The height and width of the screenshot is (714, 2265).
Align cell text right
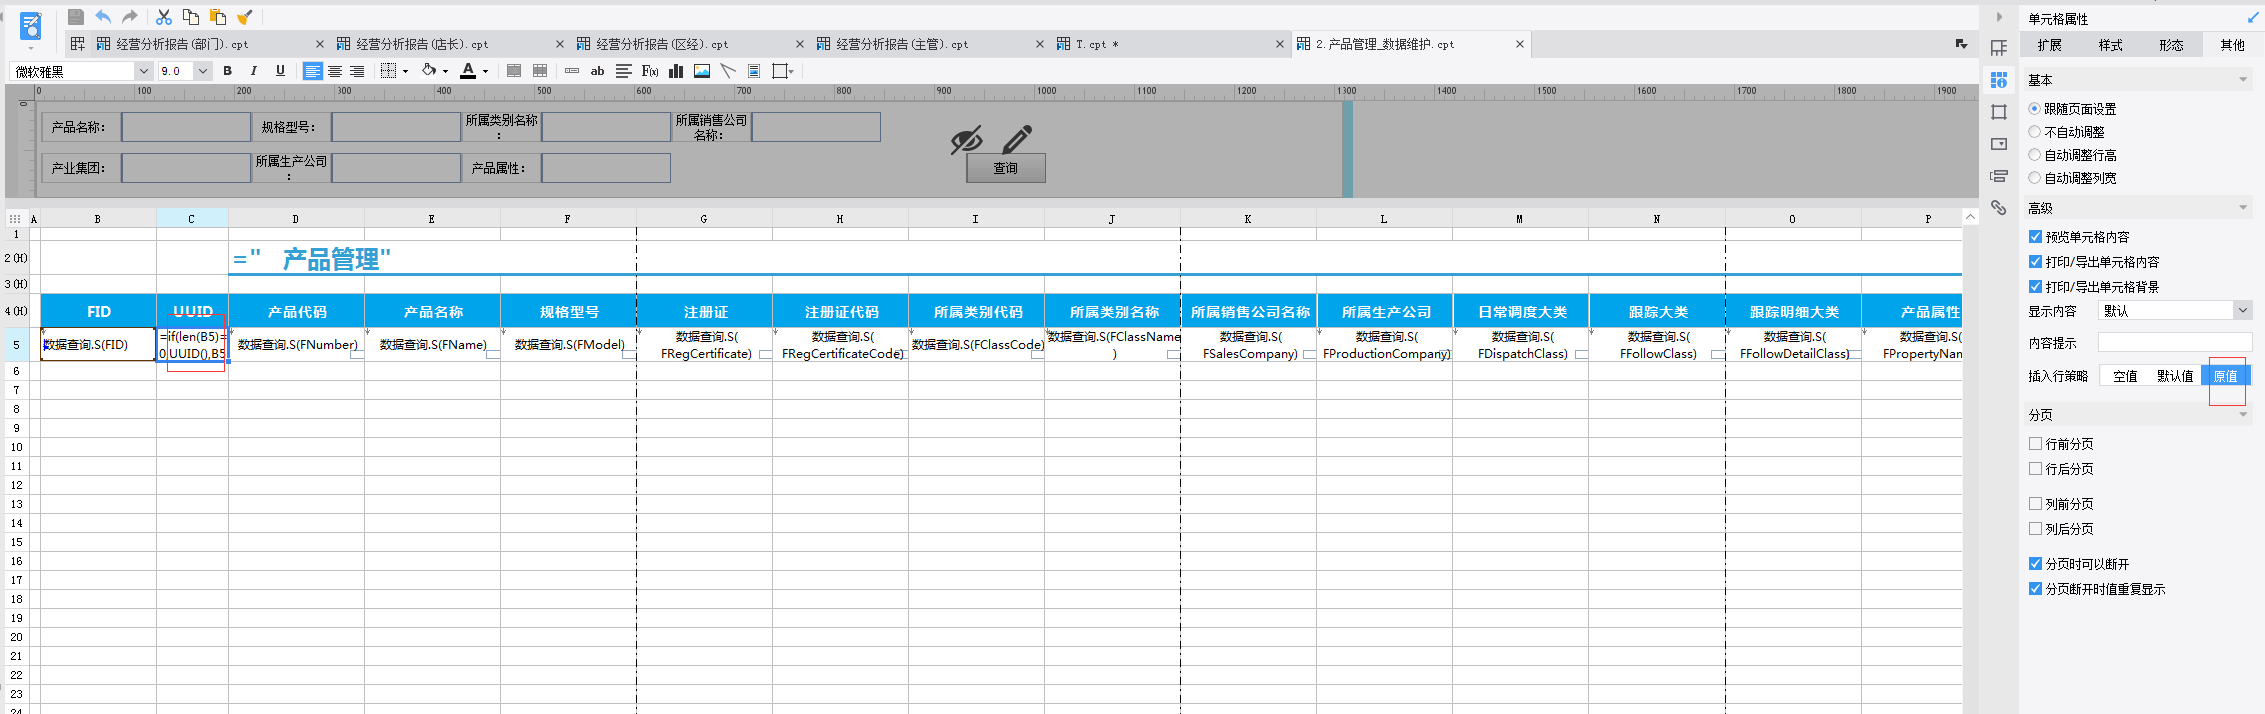click(x=357, y=71)
